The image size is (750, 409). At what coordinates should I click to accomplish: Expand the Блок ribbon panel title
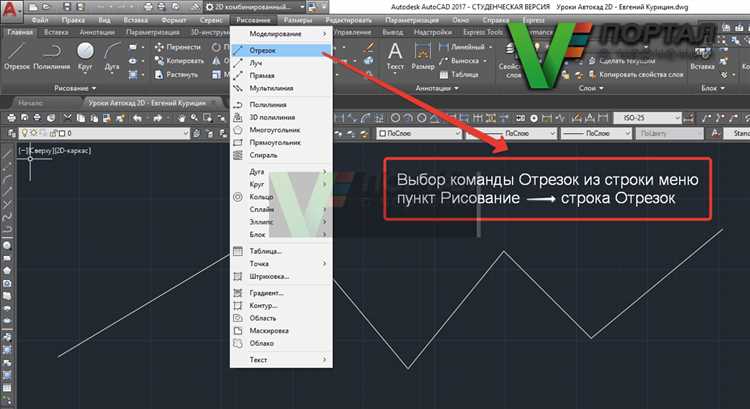click(713, 88)
